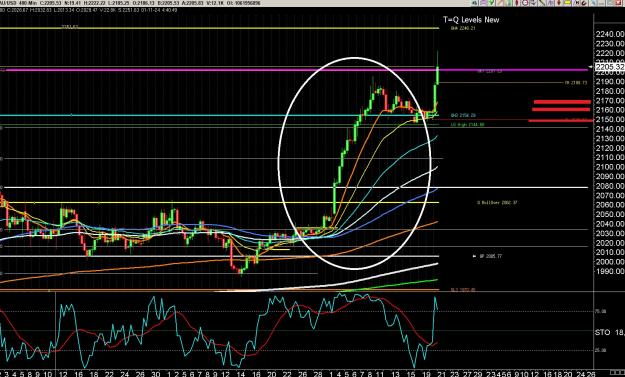The image size is (625, 377).
Task: Click the Rollover 2062 level label
Action: click(497, 202)
